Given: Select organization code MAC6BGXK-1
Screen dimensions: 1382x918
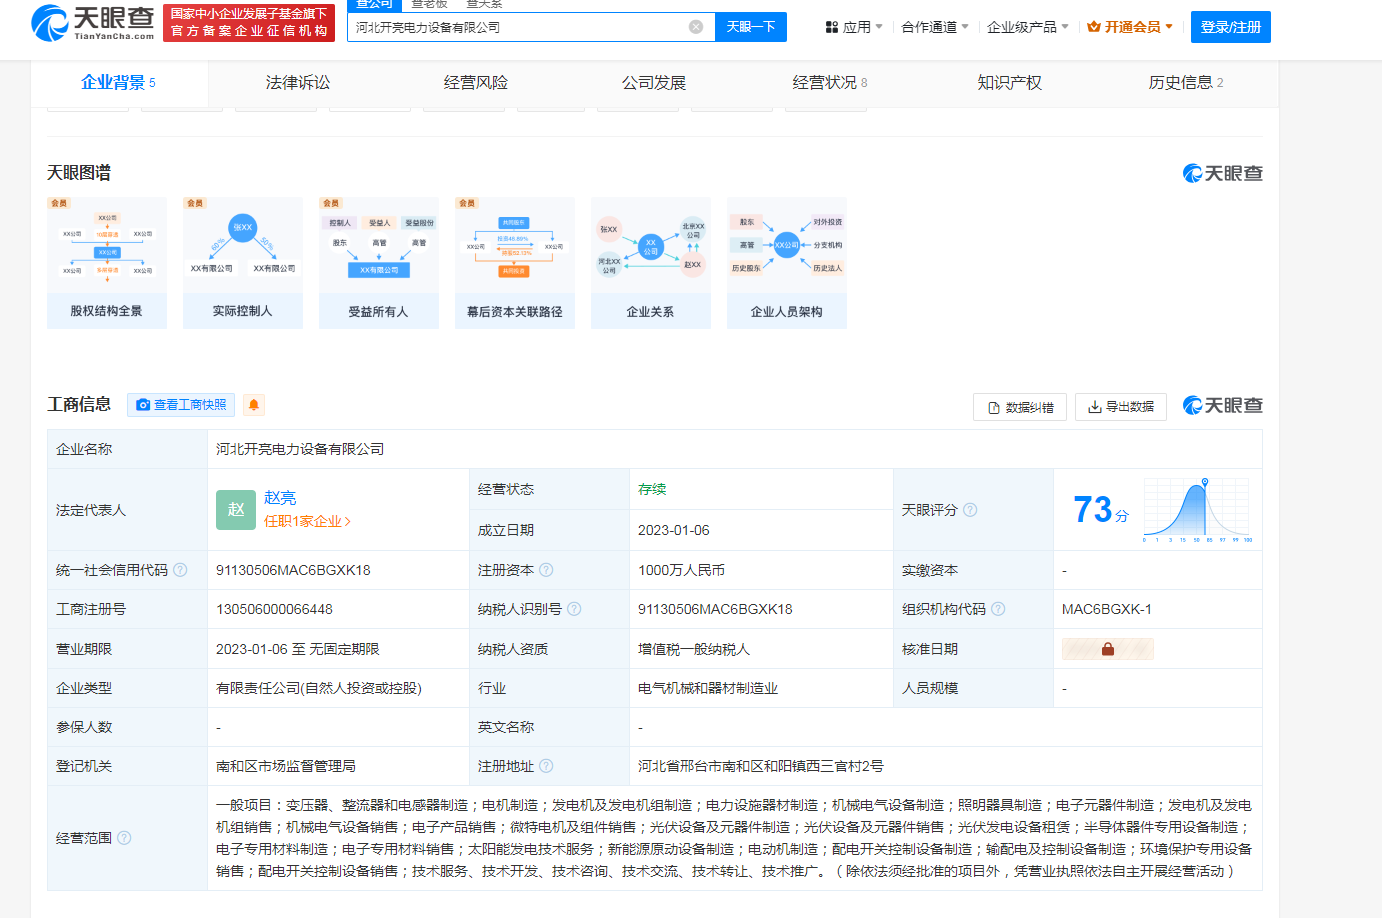Looking at the screenshot, I should click(x=1107, y=609).
